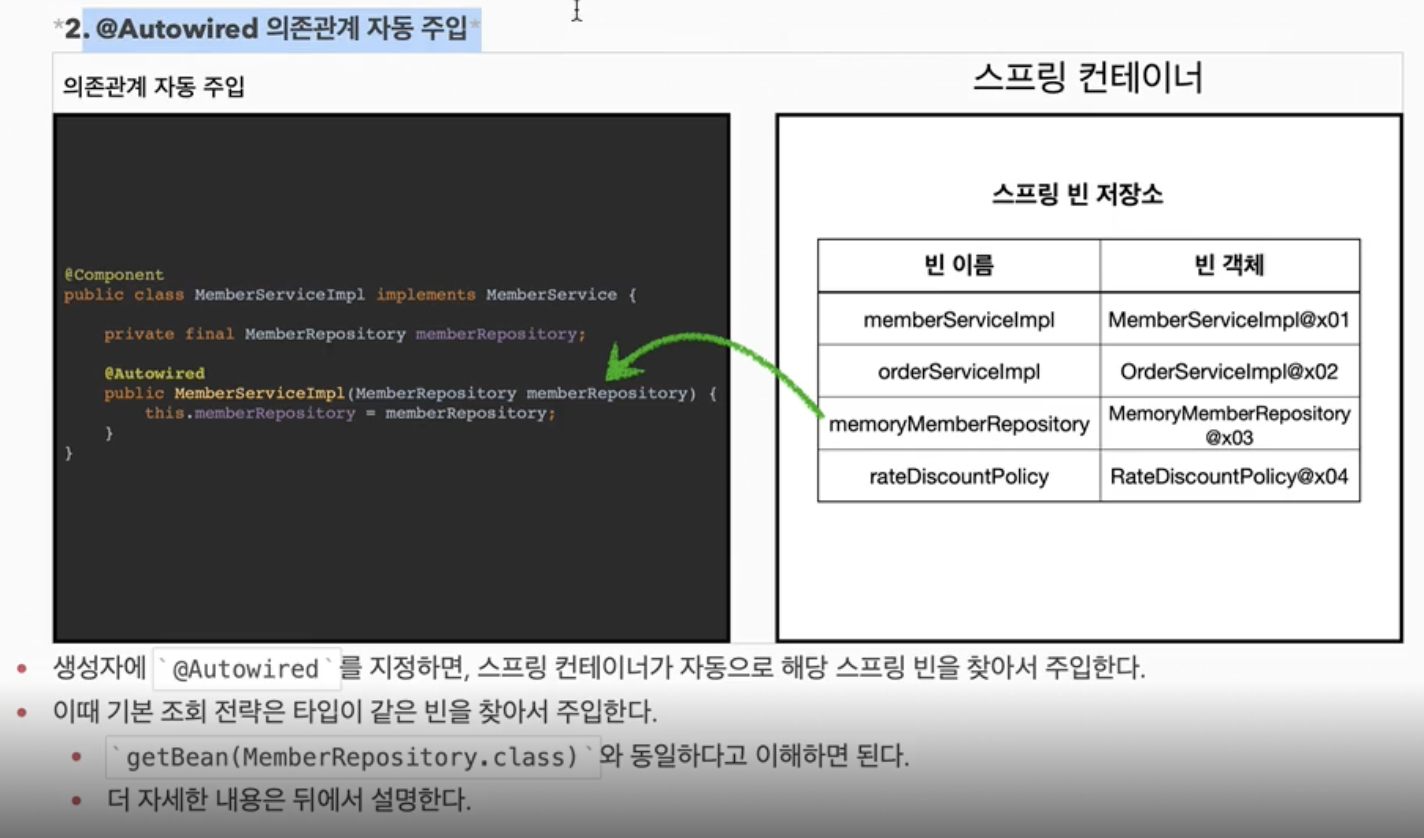This screenshot has height=838, width=1424.
Task: Click the '@Component' annotation in the code
Action: point(114,275)
